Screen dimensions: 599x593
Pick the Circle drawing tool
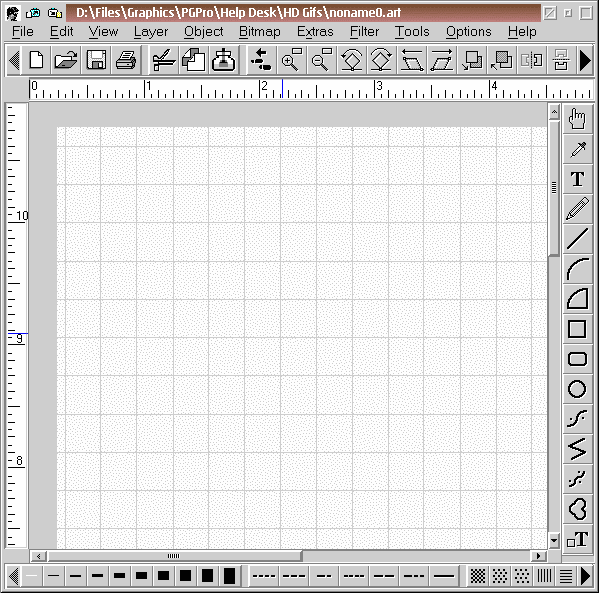[577, 389]
